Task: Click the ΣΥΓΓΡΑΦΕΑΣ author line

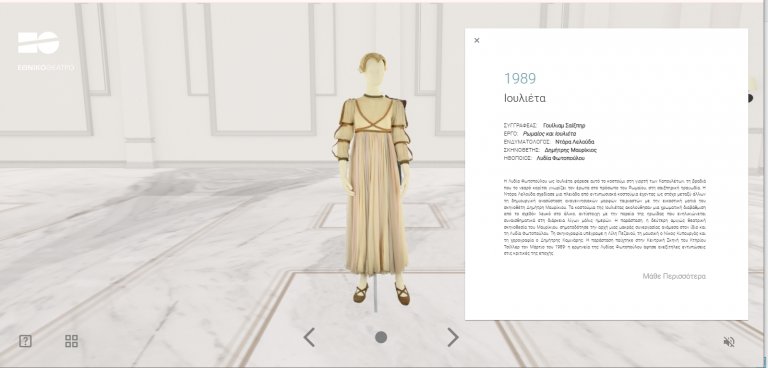Action: (544, 125)
